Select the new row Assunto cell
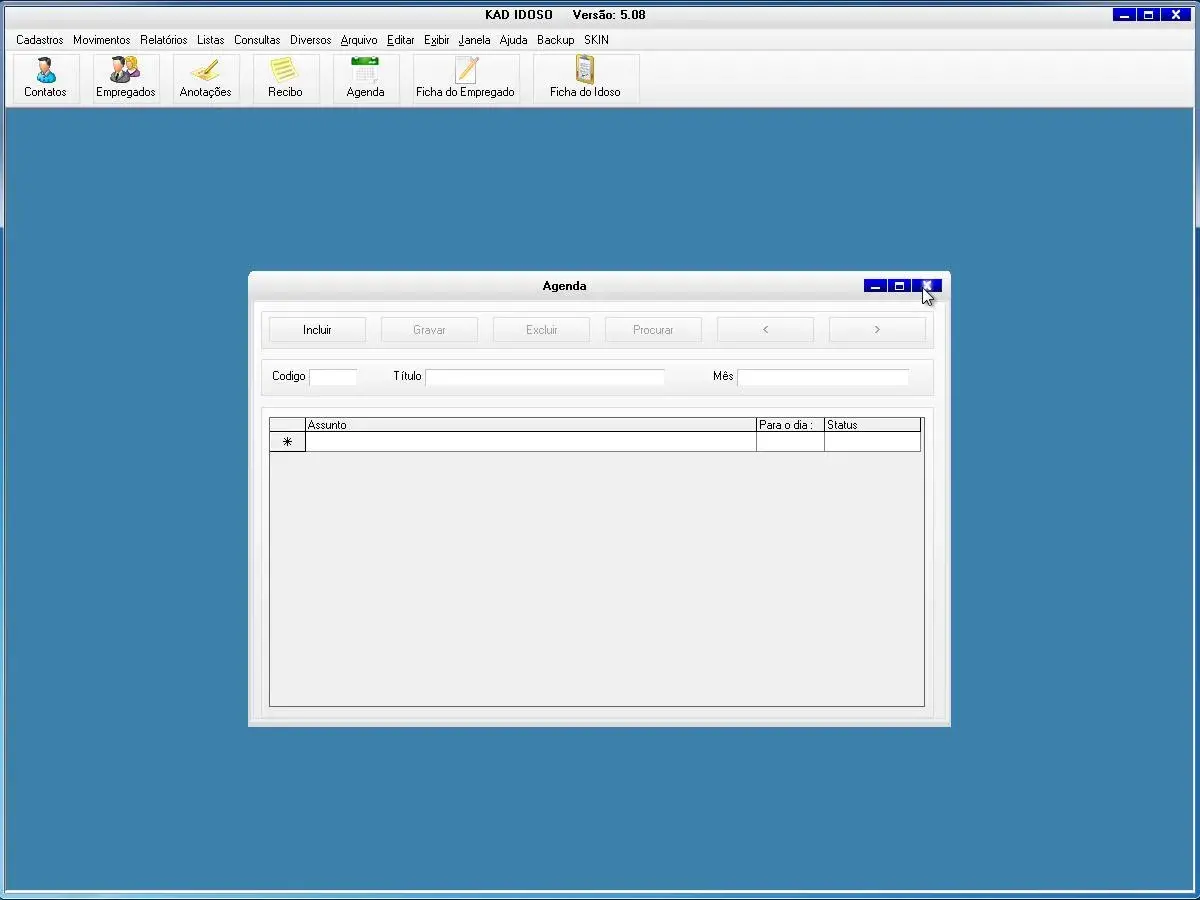 530,442
